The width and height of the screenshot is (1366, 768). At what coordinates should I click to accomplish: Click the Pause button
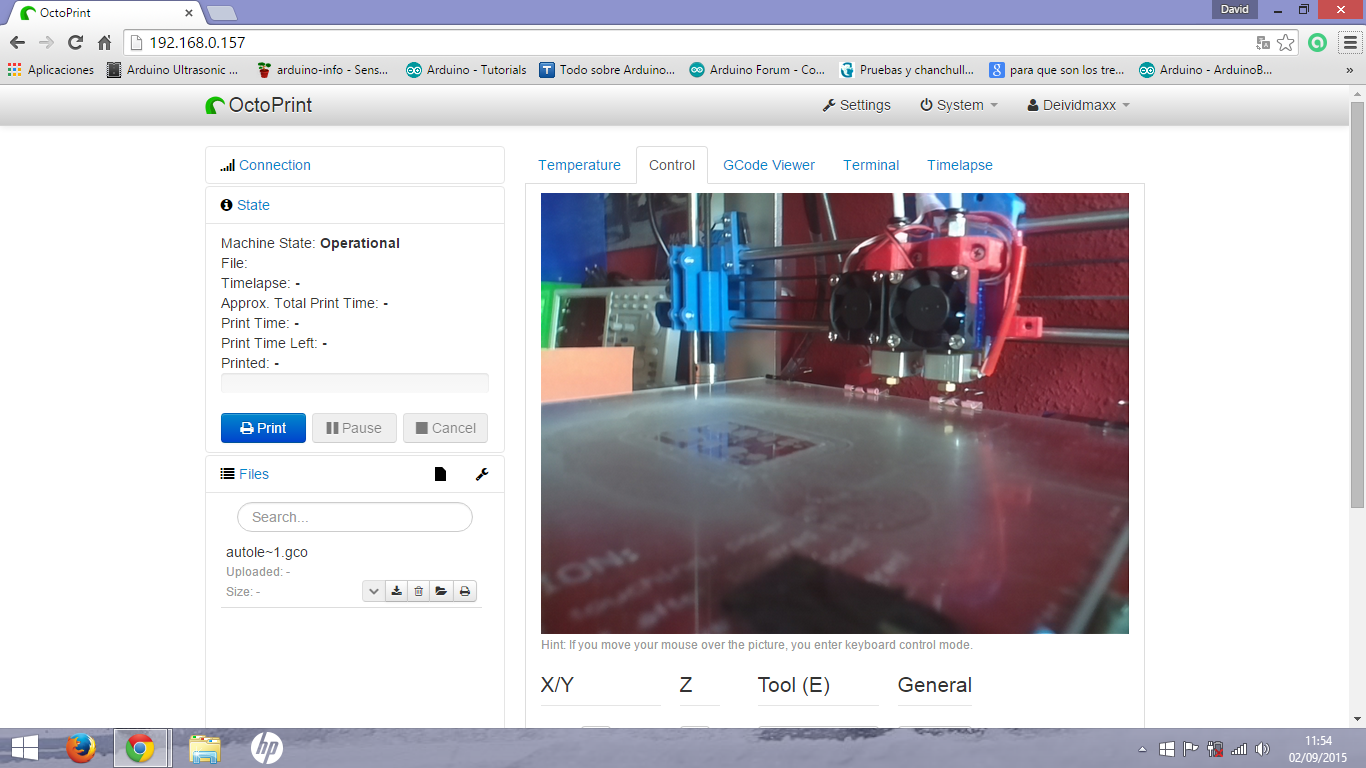pos(354,428)
